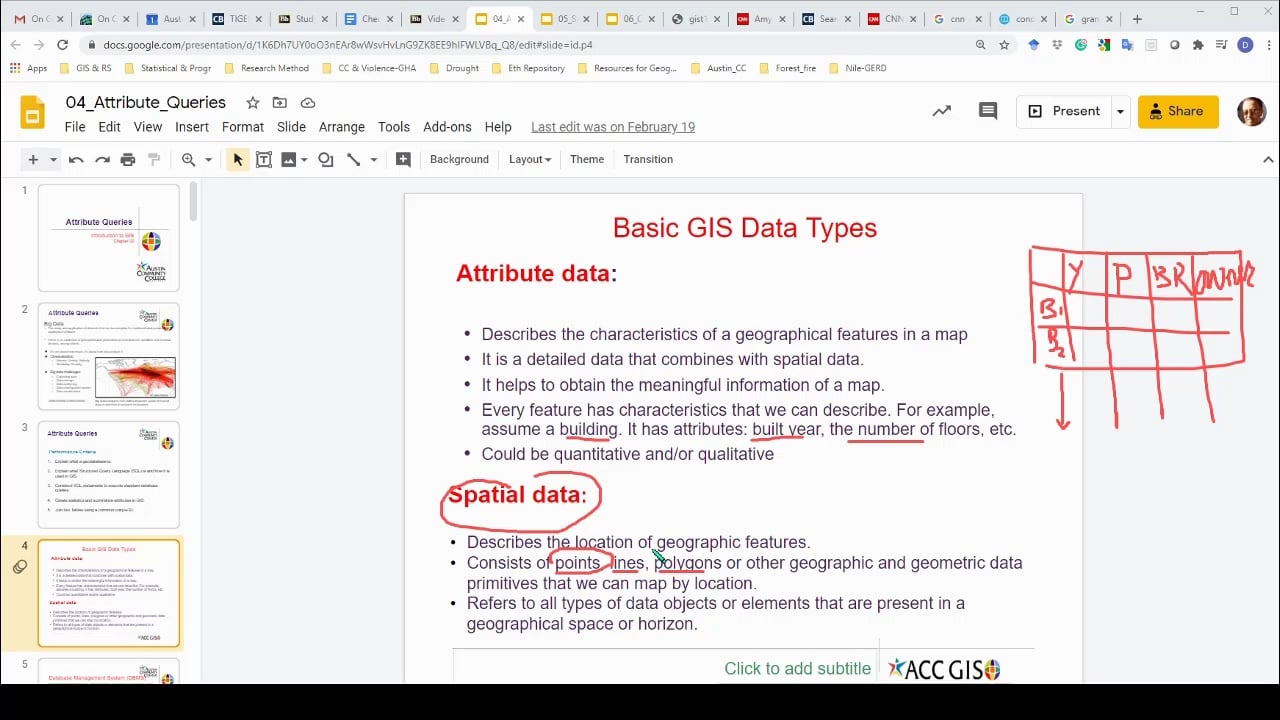This screenshot has width=1280, height=720.
Task: Click the Theme button
Action: [x=587, y=160]
